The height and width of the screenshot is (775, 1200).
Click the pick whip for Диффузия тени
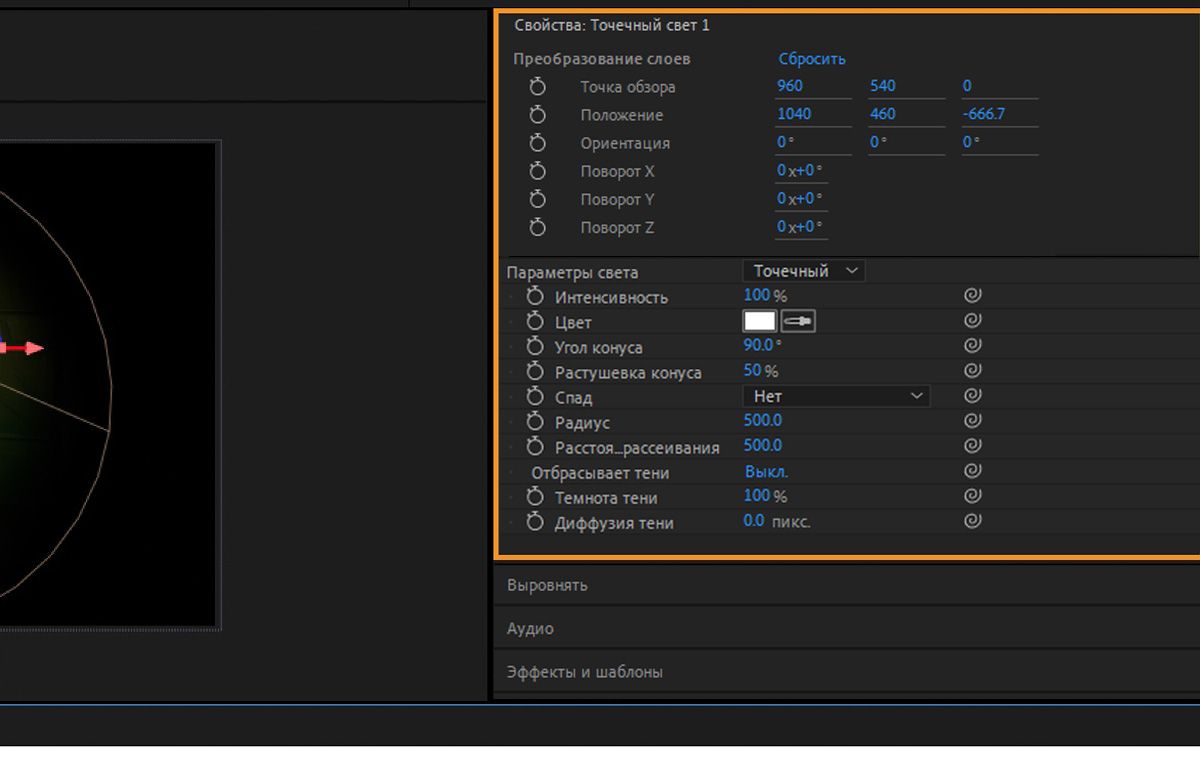tap(972, 521)
